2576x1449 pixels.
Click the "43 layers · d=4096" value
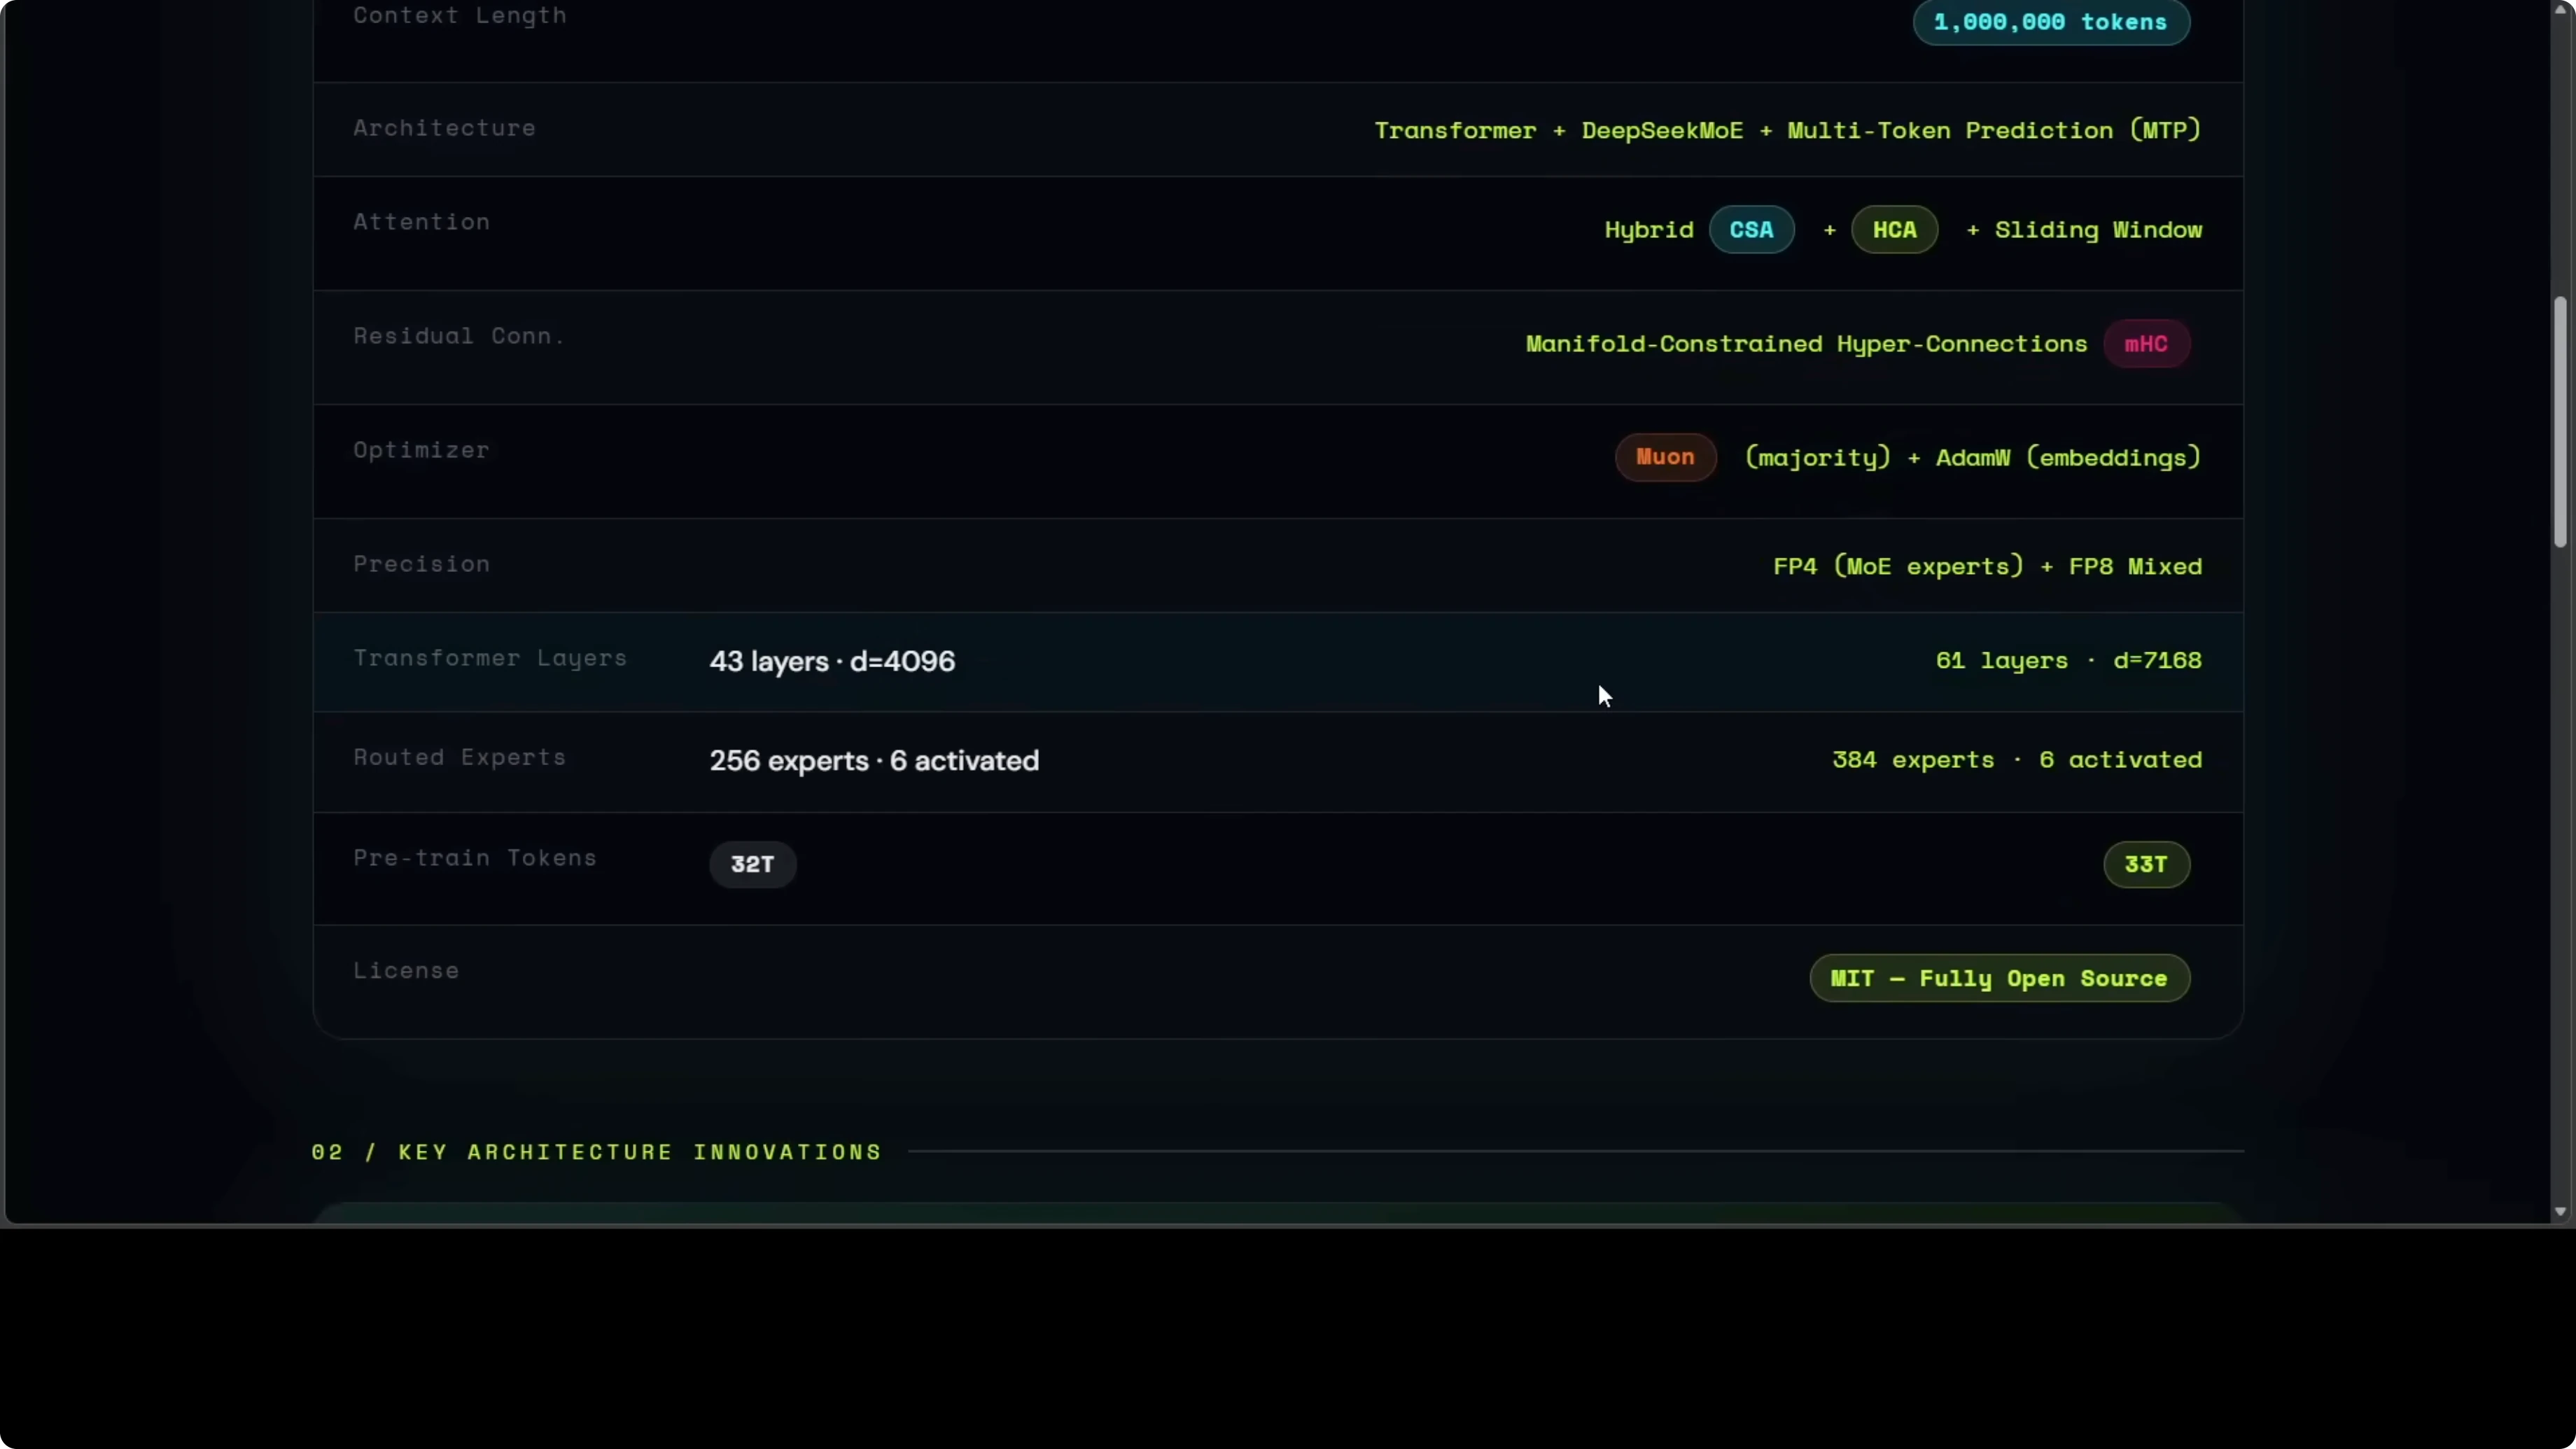point(832,661)
